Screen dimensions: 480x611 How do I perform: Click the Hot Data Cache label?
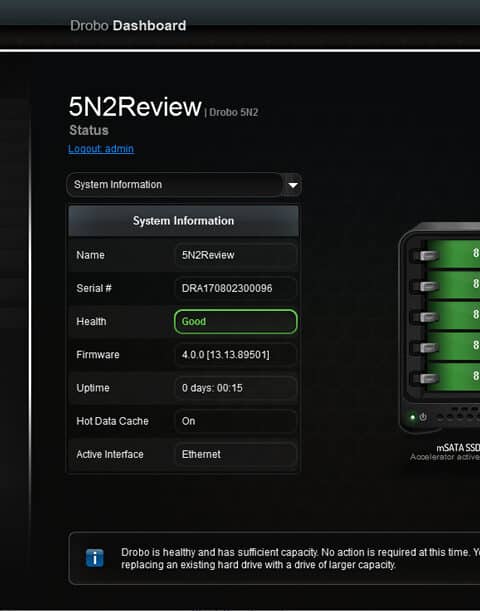(x=112, y=421)
